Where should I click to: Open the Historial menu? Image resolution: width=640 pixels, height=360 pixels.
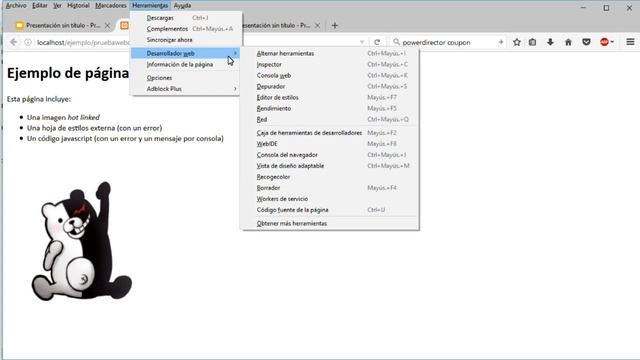point(78,6)
